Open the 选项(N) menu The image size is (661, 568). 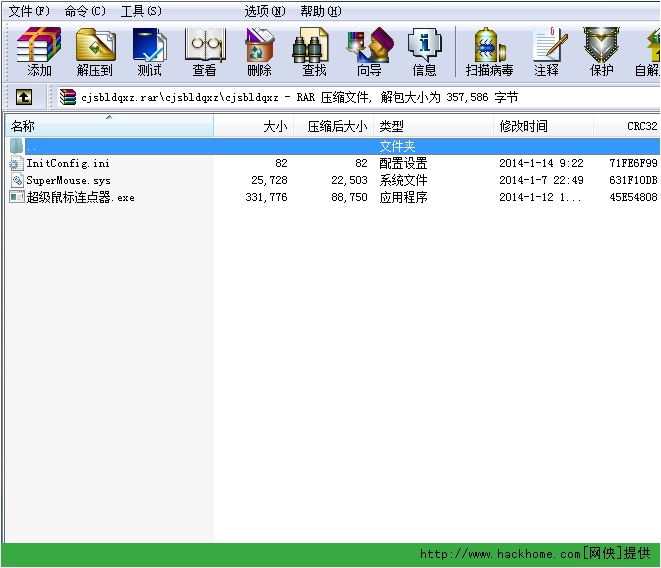pos(265,11)
